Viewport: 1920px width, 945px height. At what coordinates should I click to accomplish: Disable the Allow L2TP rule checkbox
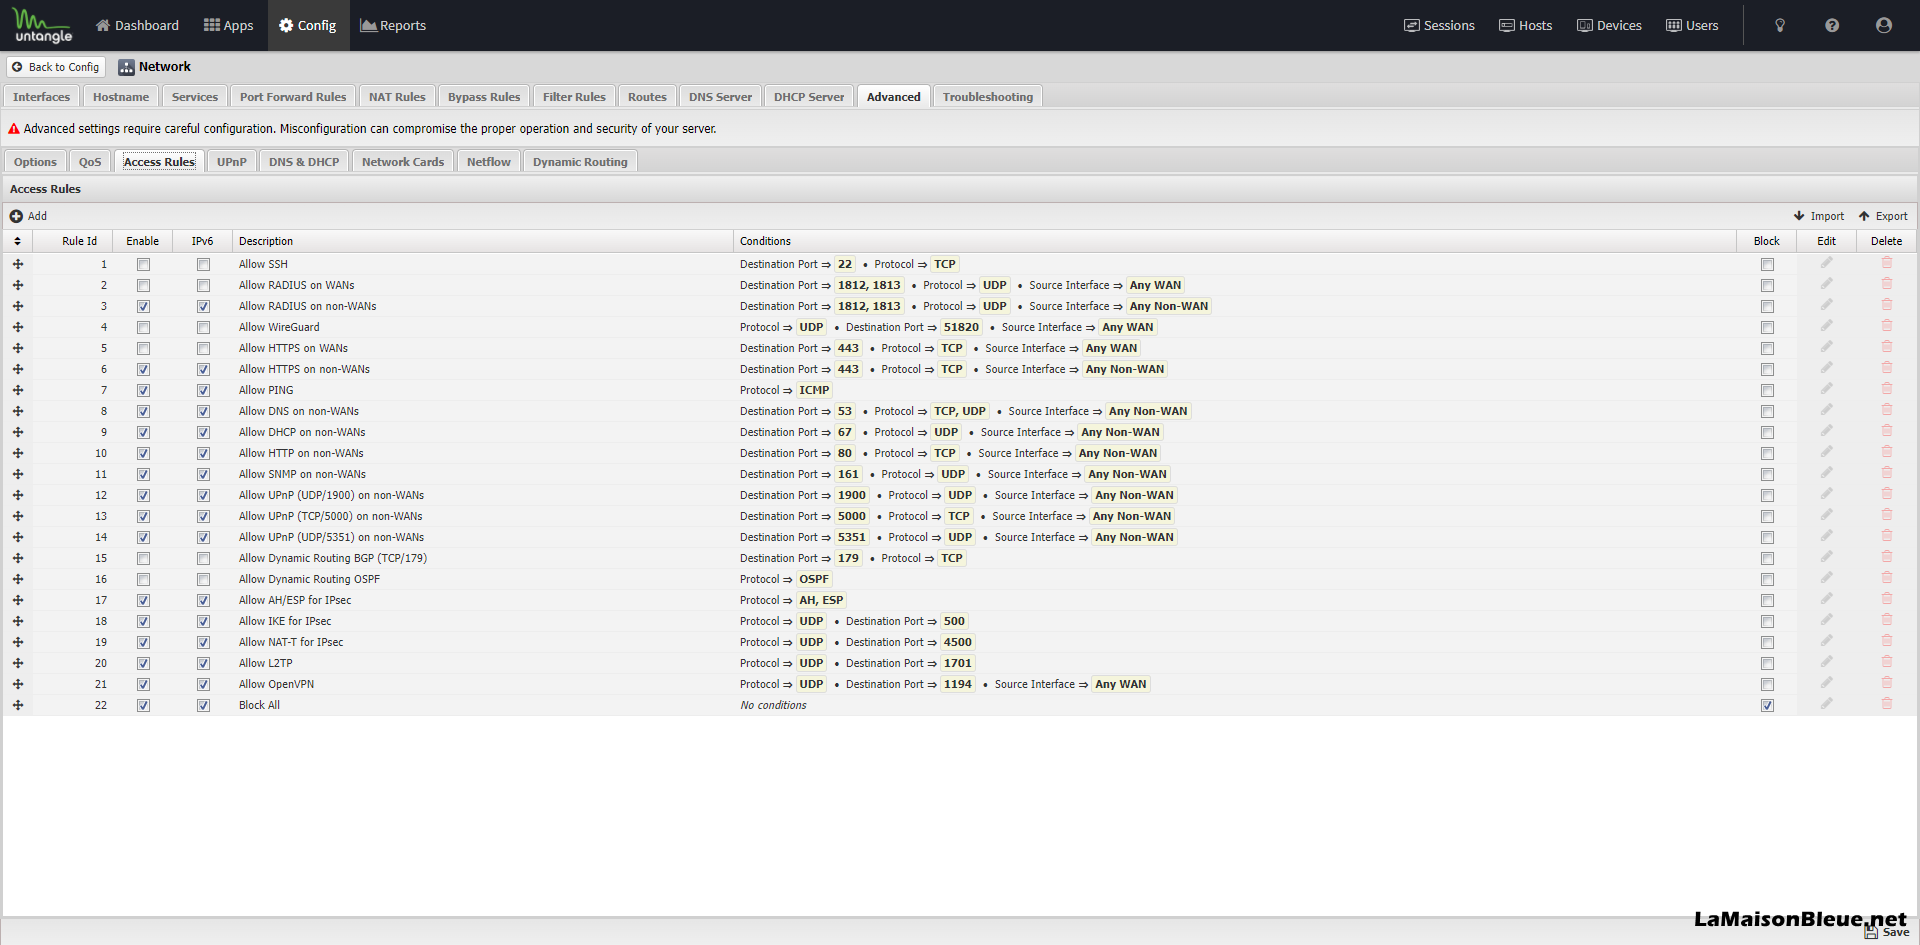click(143, 664)
